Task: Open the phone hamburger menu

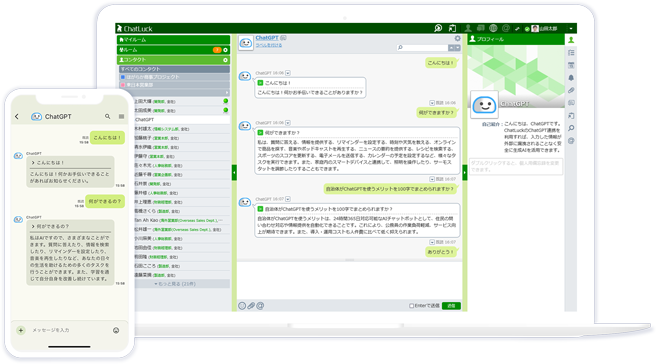Action: [x=121, y=117]
